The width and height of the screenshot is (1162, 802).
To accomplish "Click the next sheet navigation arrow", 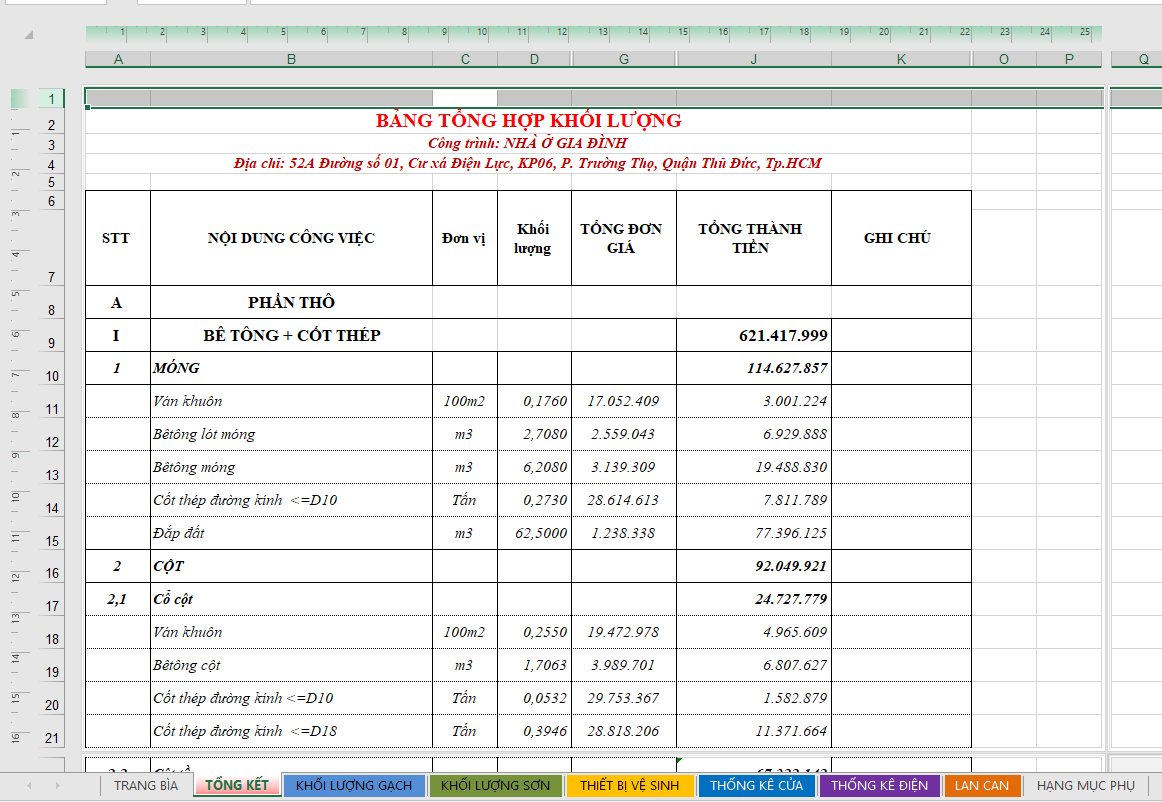I will (x=58, y=785).
